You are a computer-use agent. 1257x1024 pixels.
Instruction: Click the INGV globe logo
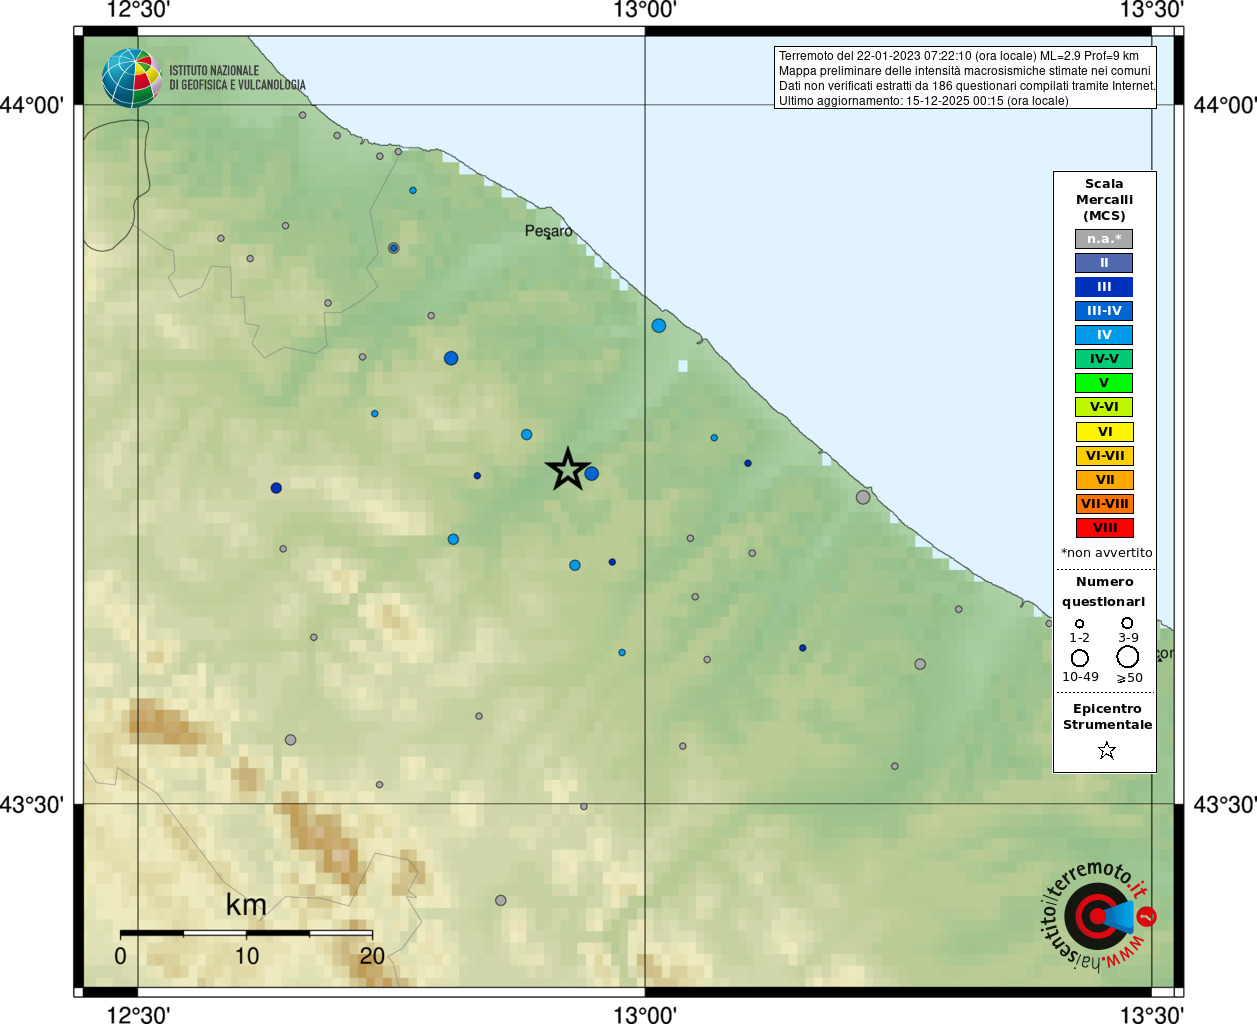131,78
